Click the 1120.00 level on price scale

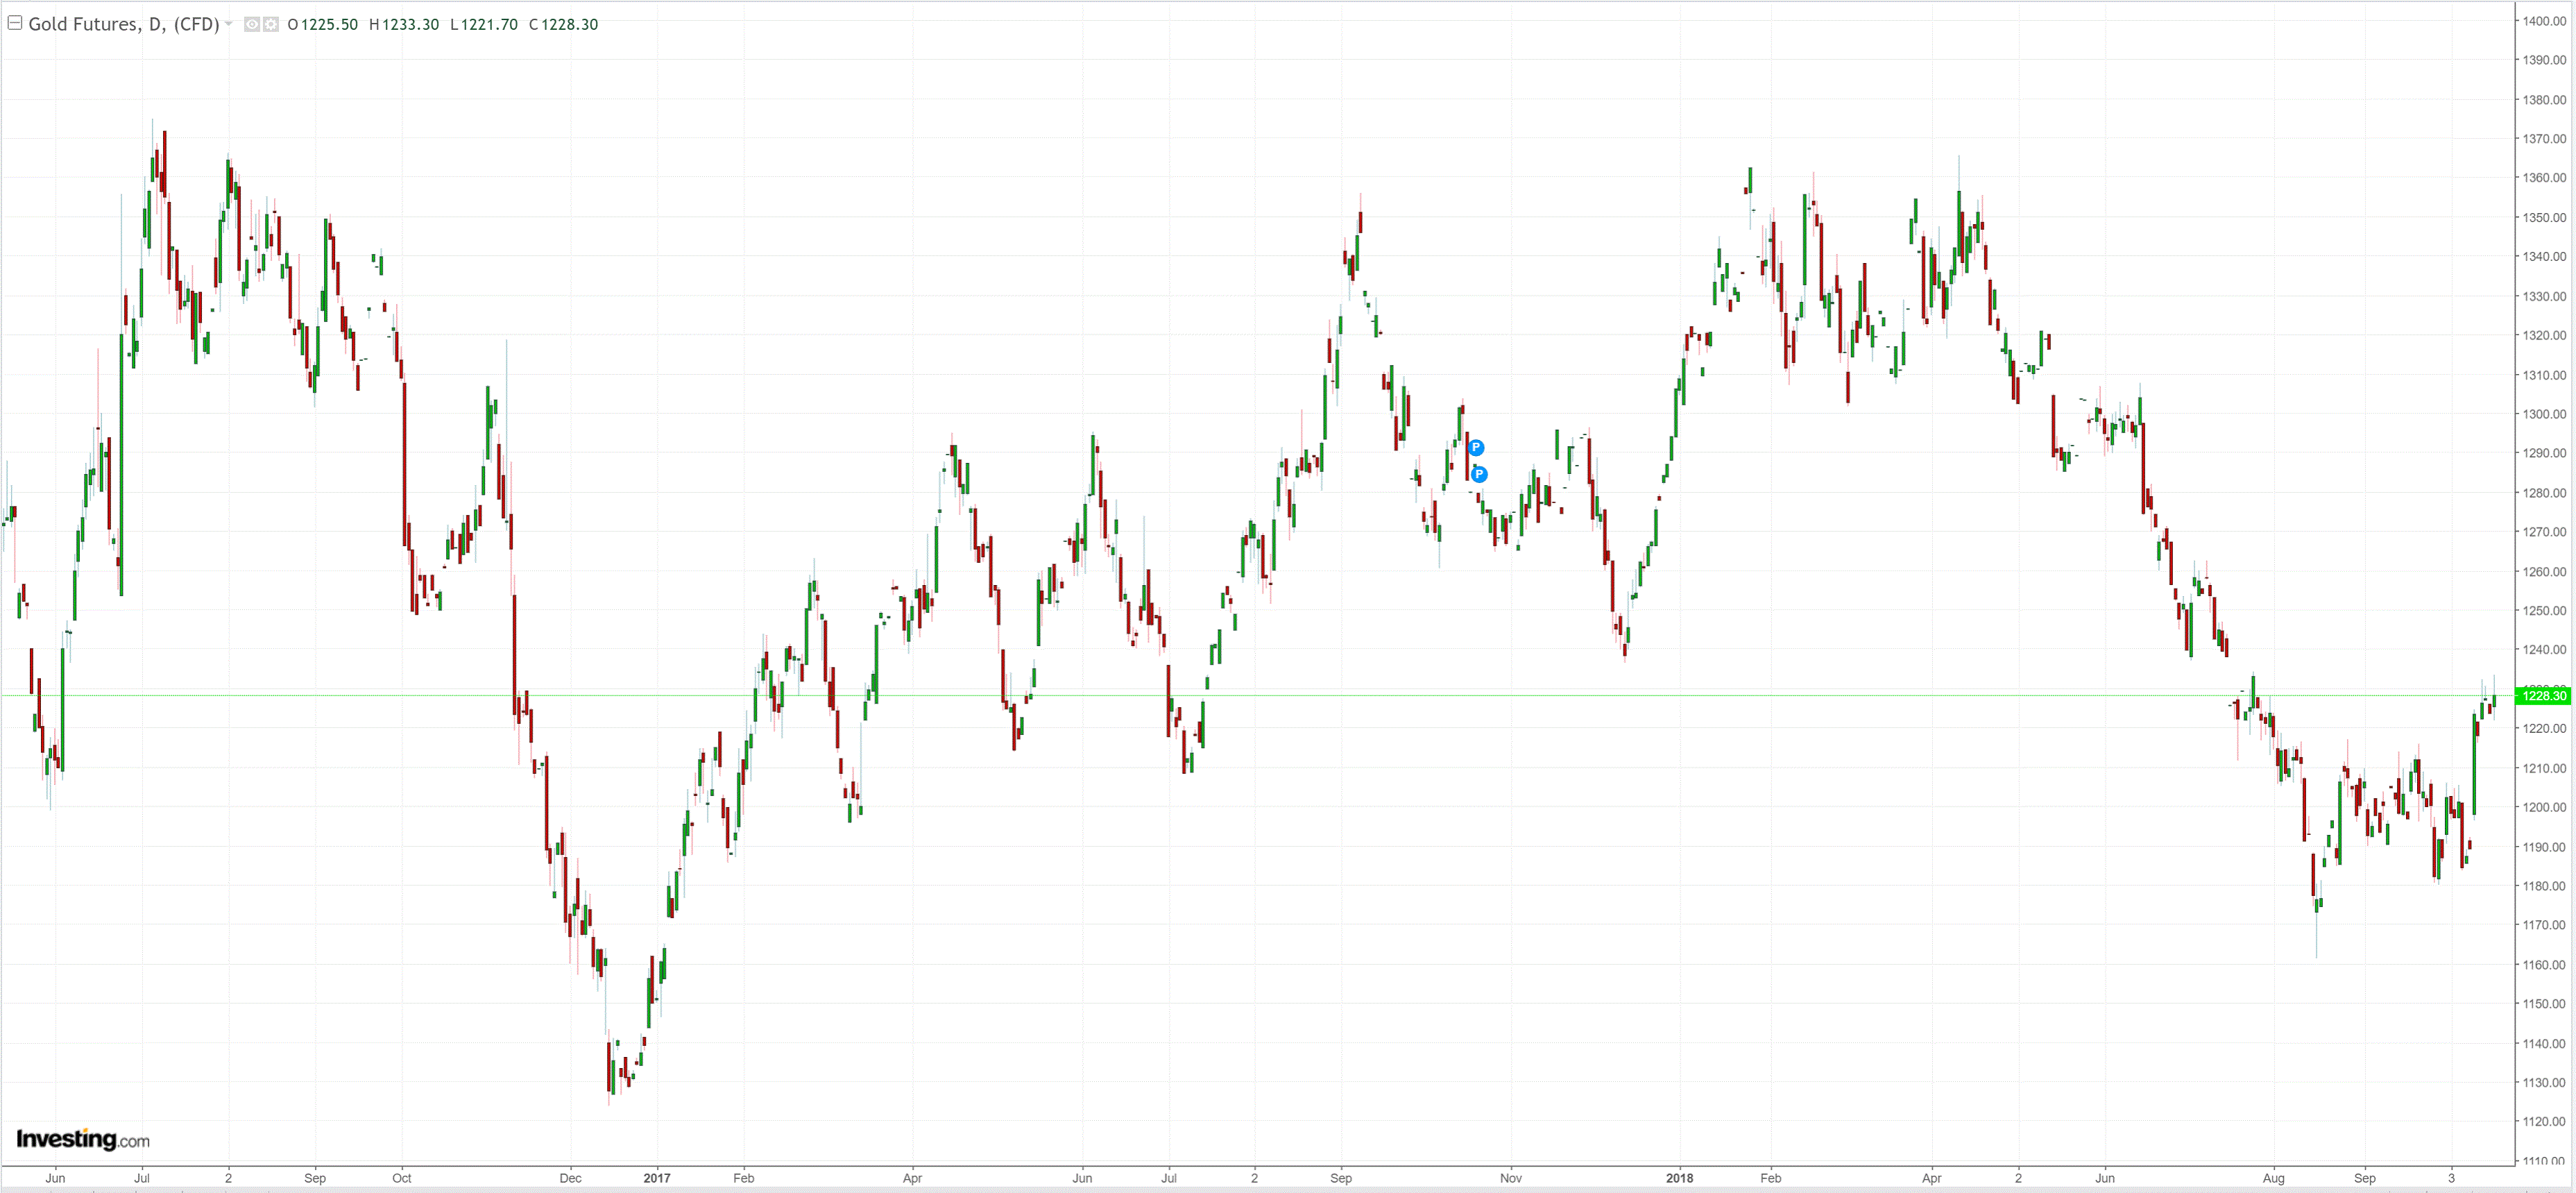[2543, 1121]
